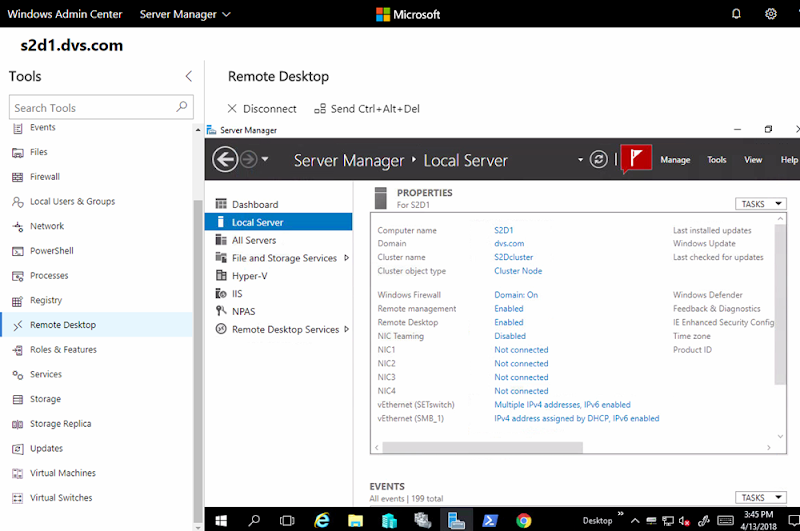Open the Storage tool icon
The image size is (800, 531).
tap(18, 399)
